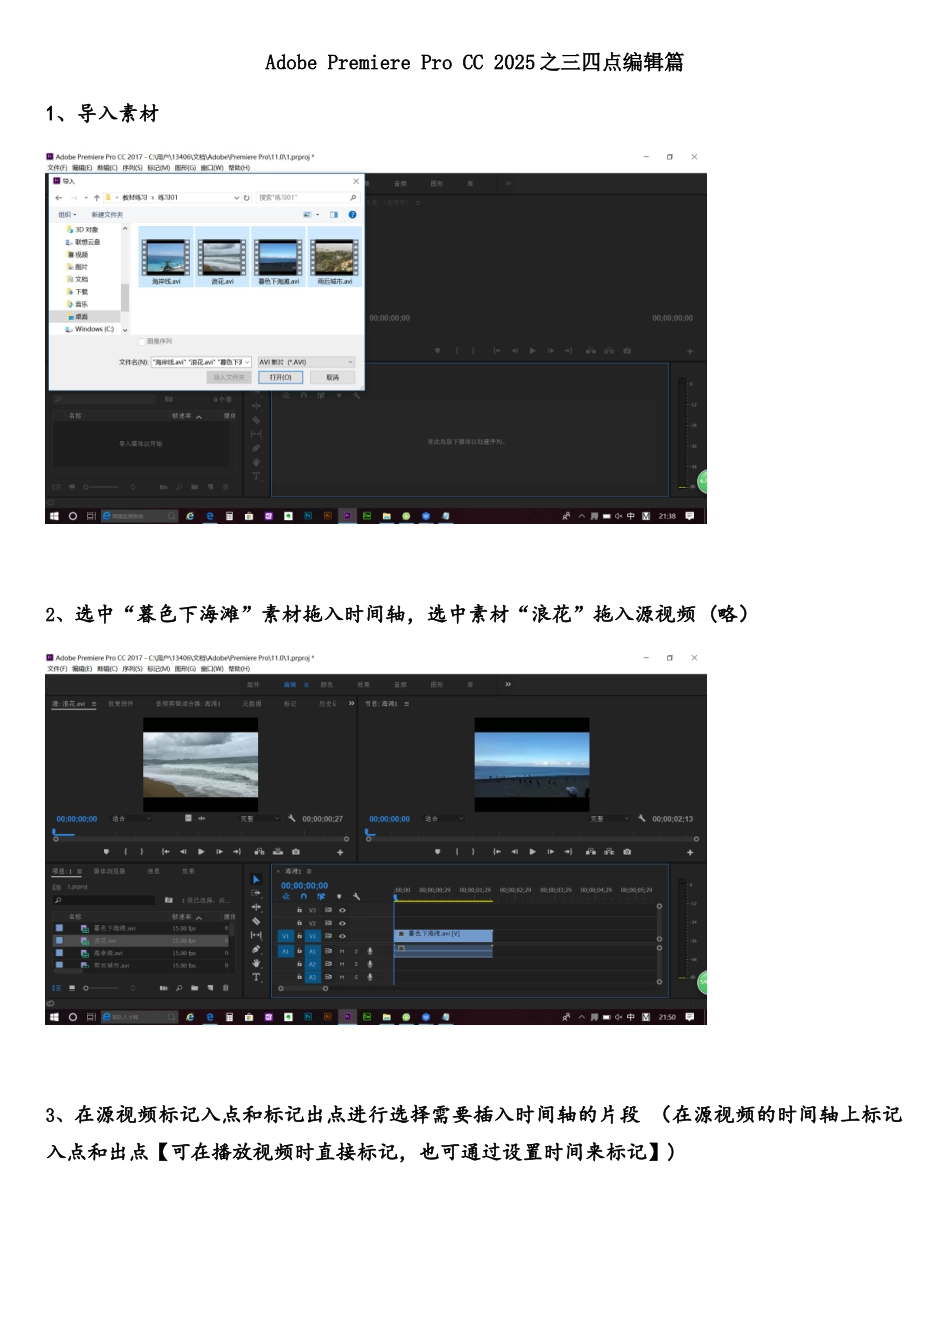Select the Hand tool
The image size is (950, 1344).
tap(256, 963)
